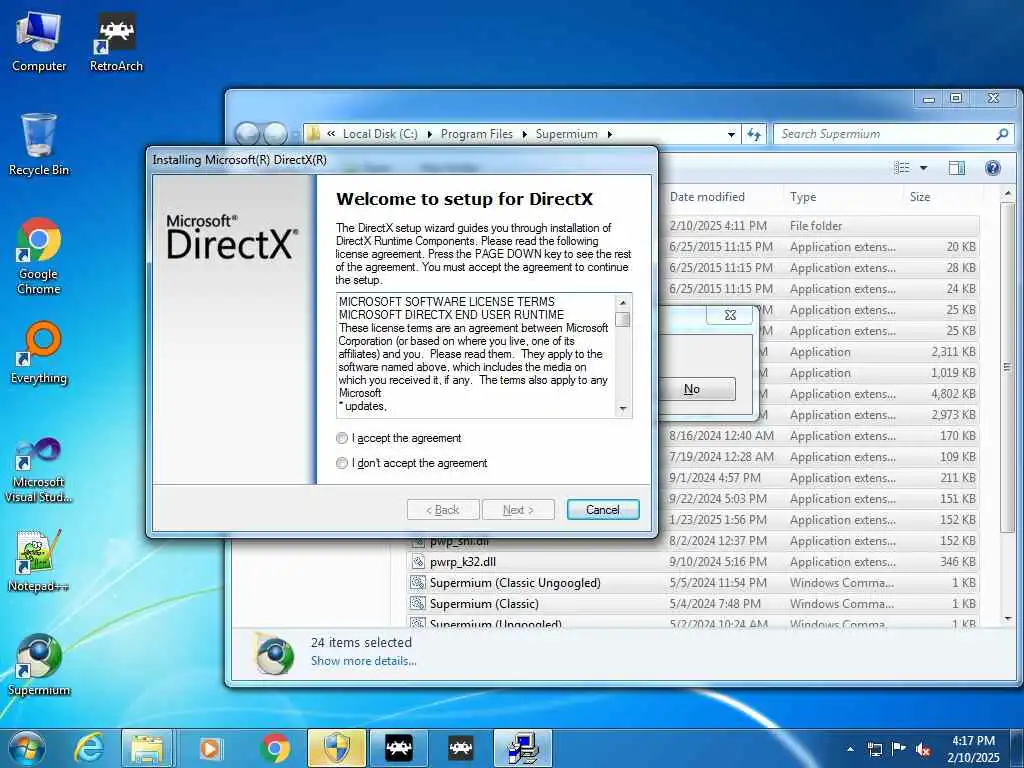The width and height of the screenshot is (1024, 768).
Task: Open the Action Center flag icon
Action: pyautogui.click(x=899, y=749)
